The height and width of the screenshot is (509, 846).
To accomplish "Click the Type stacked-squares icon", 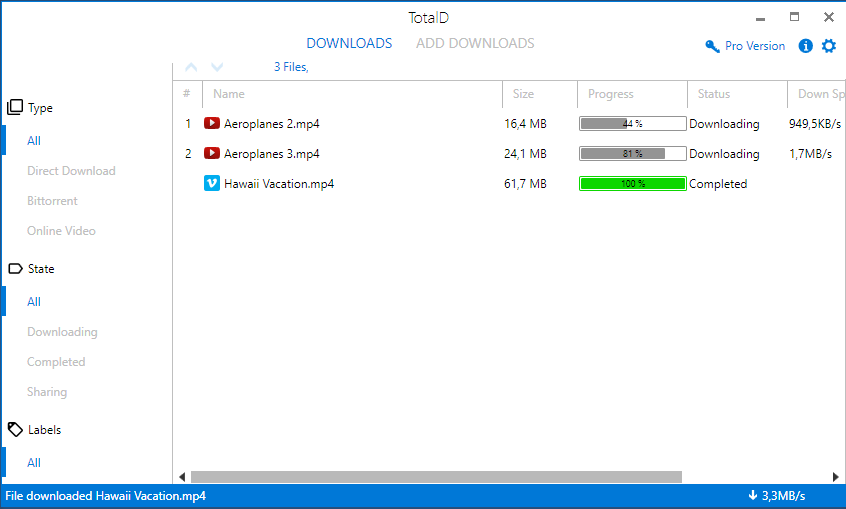I will 15,107.
